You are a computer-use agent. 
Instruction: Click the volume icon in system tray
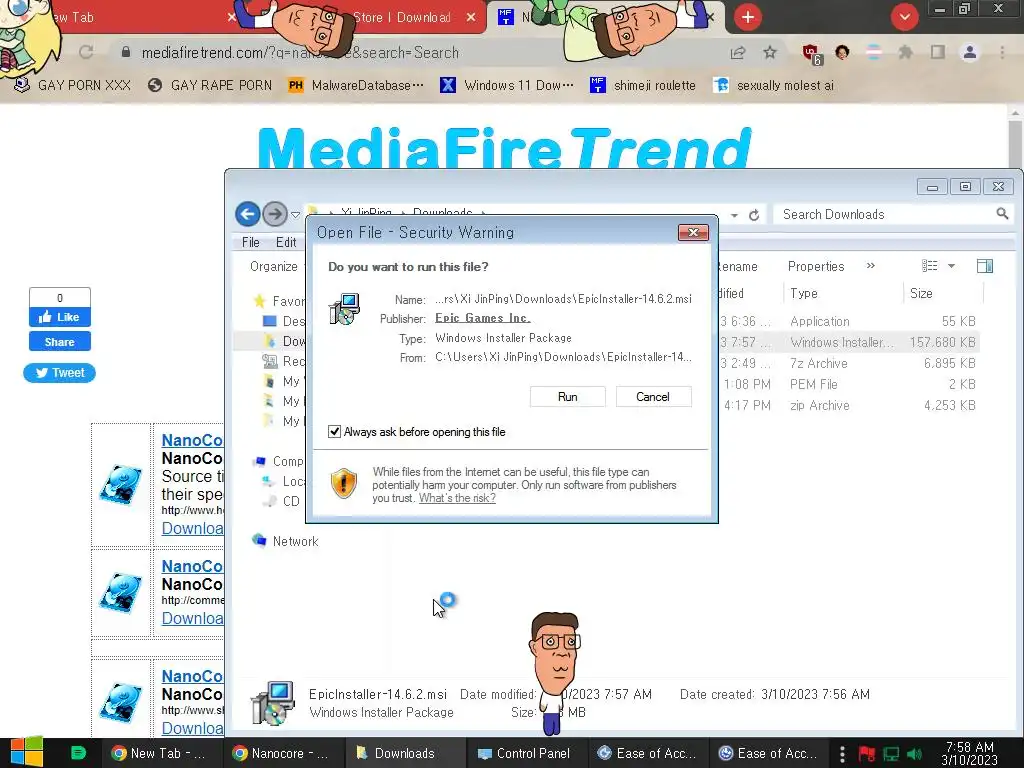tap(915, 754)
